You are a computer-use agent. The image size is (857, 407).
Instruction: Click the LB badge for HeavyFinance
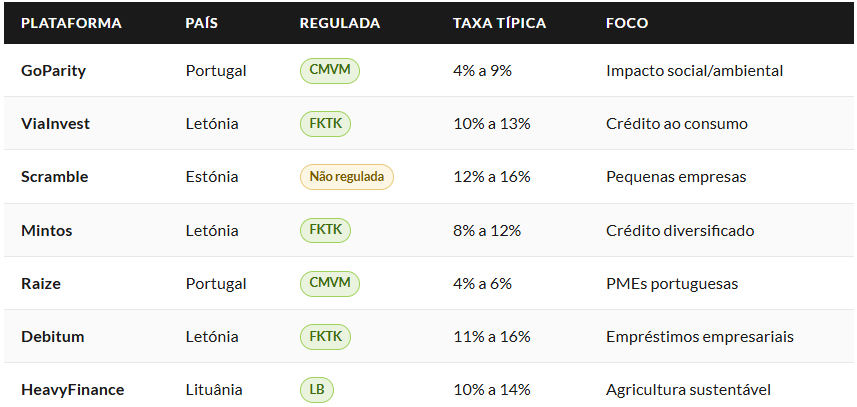tap(316, 390)
